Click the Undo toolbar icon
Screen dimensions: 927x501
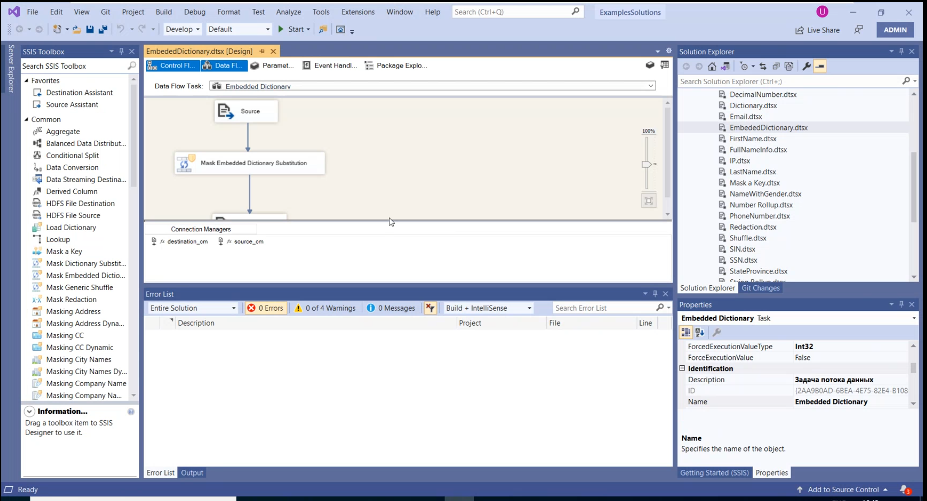(x=121, y=29)
